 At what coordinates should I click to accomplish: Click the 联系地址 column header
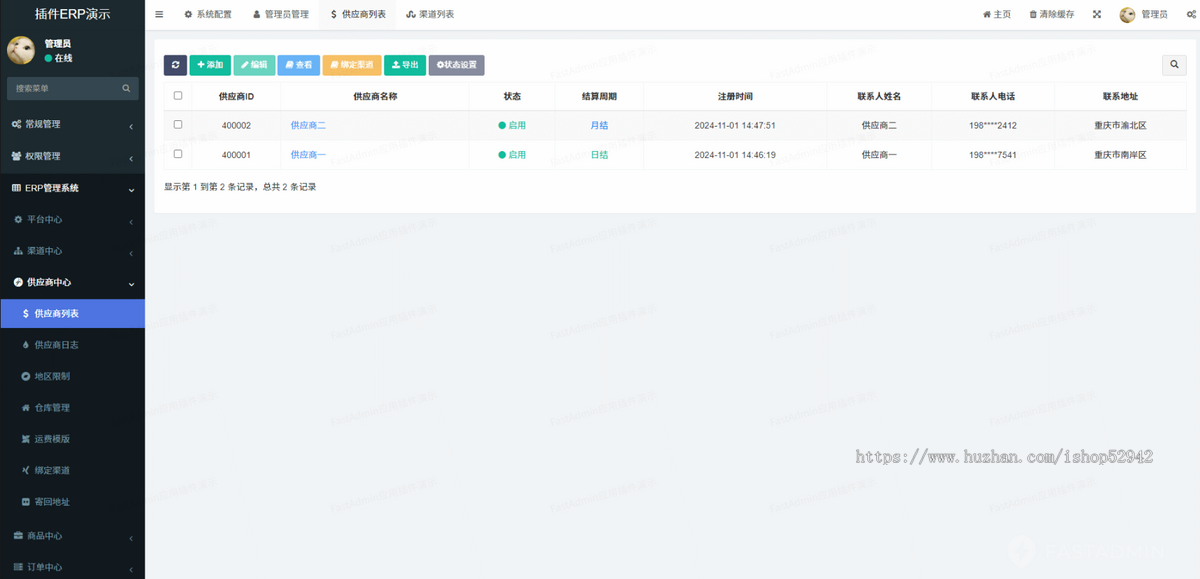1120,96
